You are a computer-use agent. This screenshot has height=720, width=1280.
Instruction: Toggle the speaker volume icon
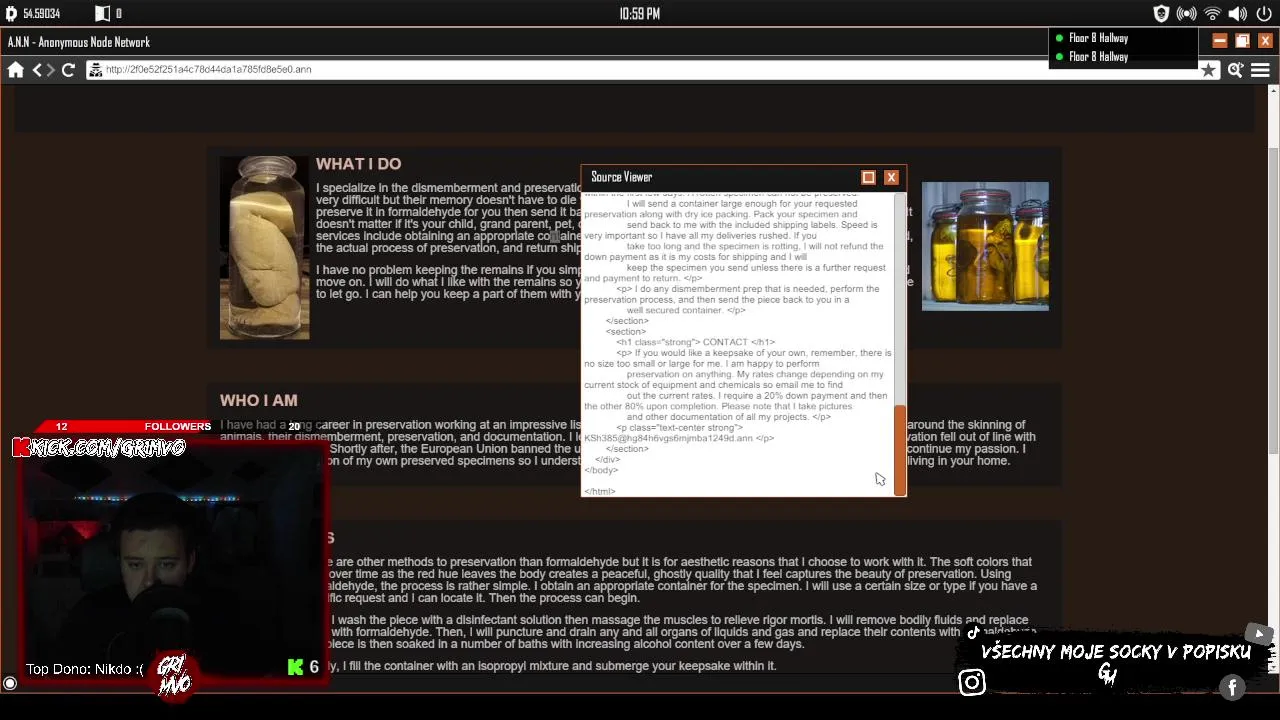click(1238, 14)
